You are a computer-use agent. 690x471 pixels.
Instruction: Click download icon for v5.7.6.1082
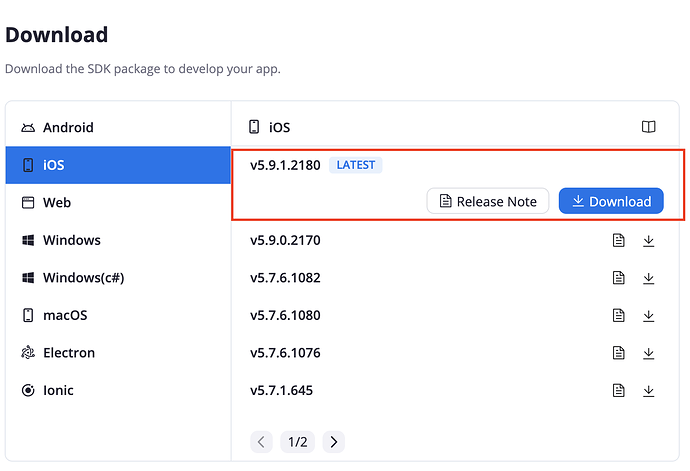click(648, 278)
